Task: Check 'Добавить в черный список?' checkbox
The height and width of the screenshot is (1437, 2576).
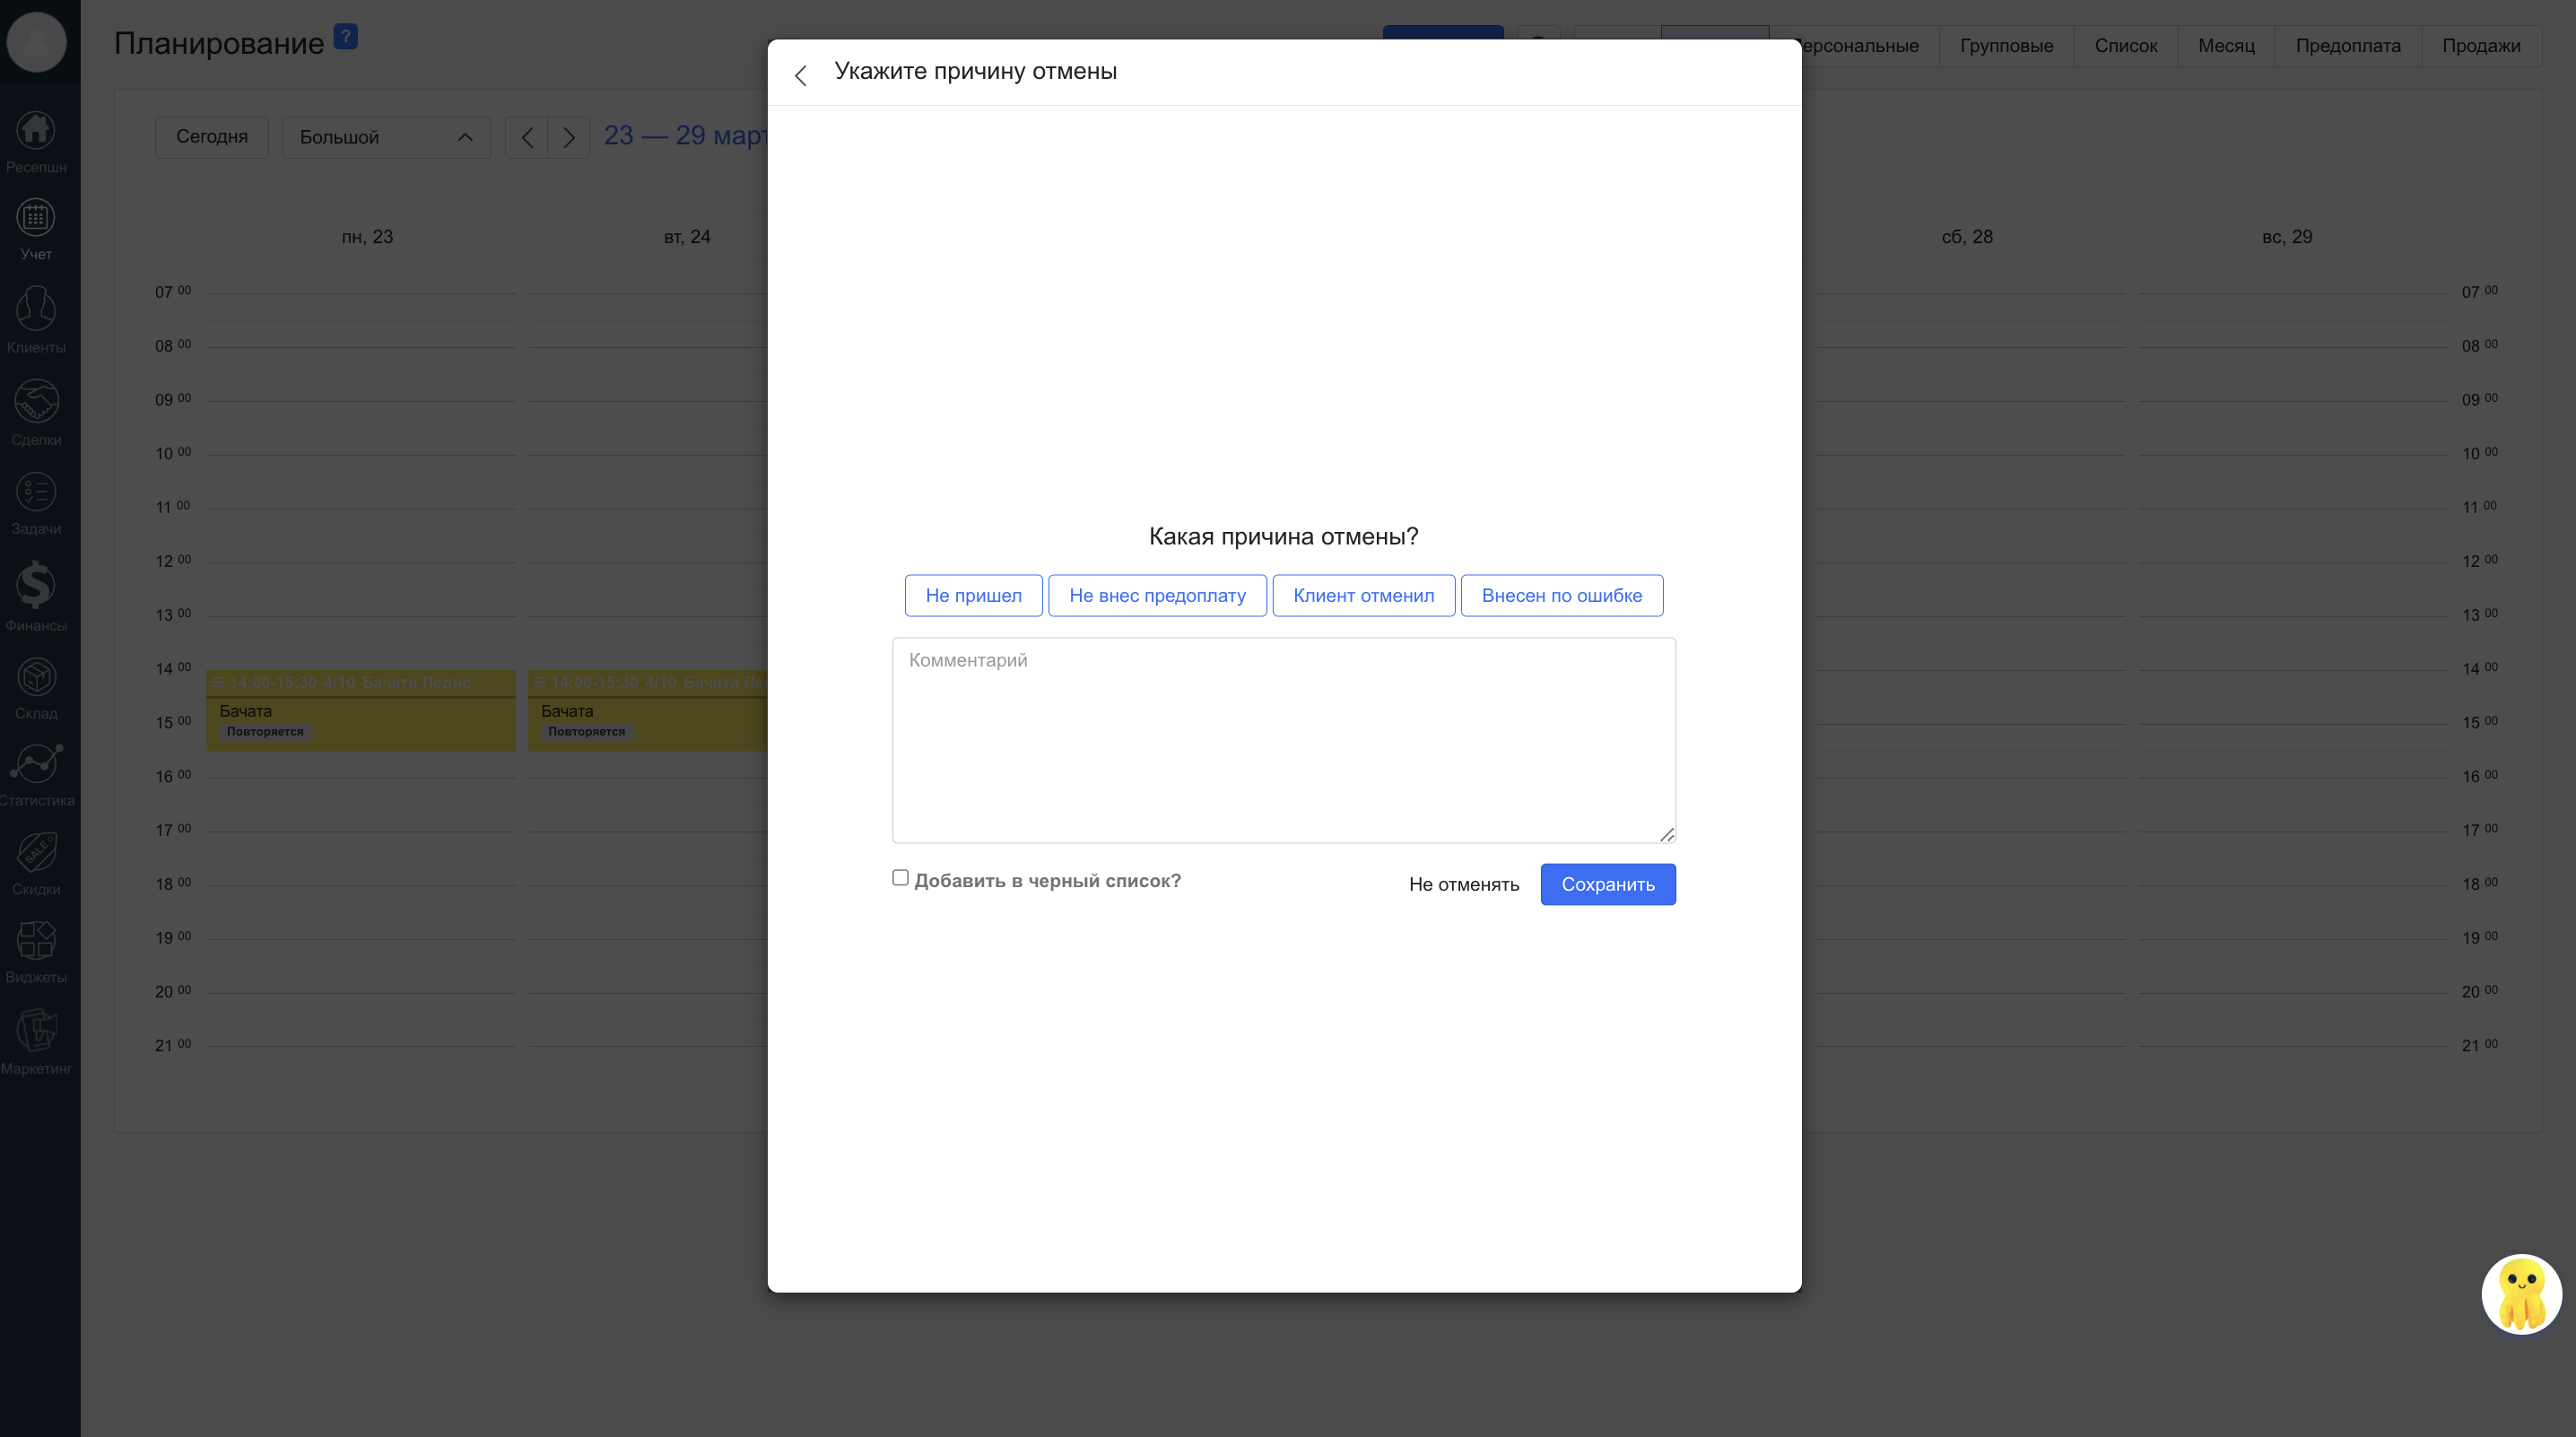Action: click(900, 878)
